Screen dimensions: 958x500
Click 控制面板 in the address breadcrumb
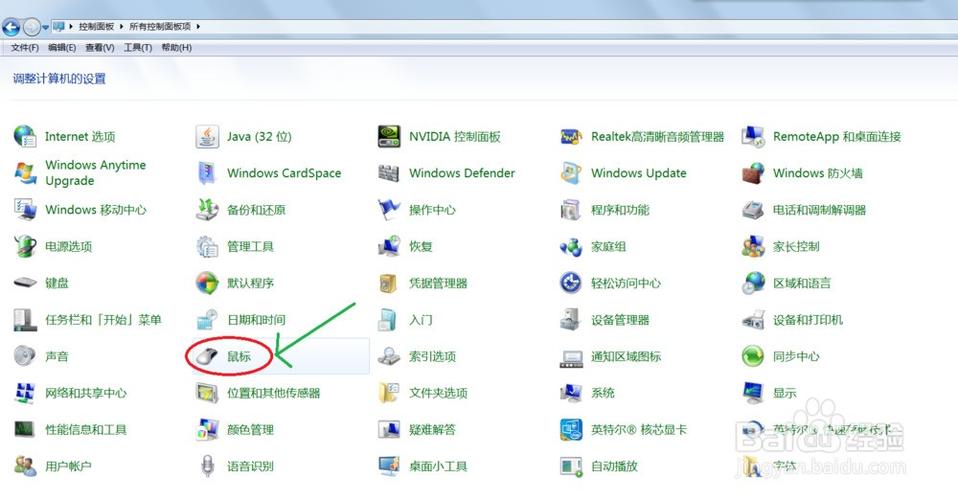point(97,26)
